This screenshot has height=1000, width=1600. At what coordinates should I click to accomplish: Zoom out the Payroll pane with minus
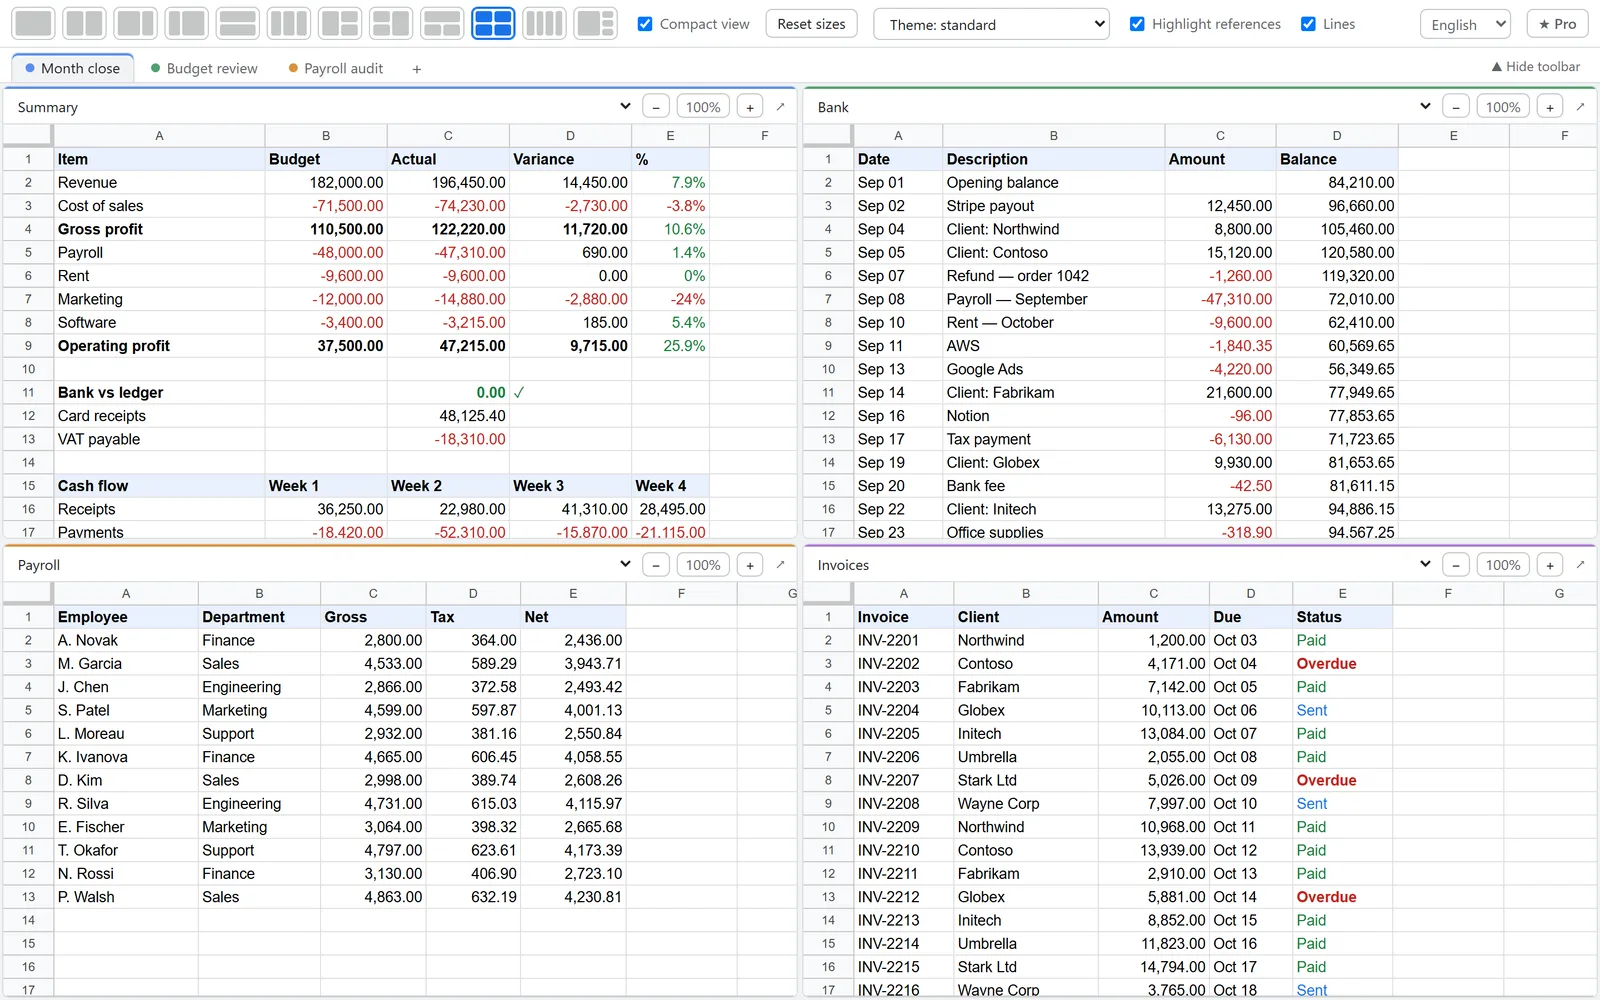[656, 565]
